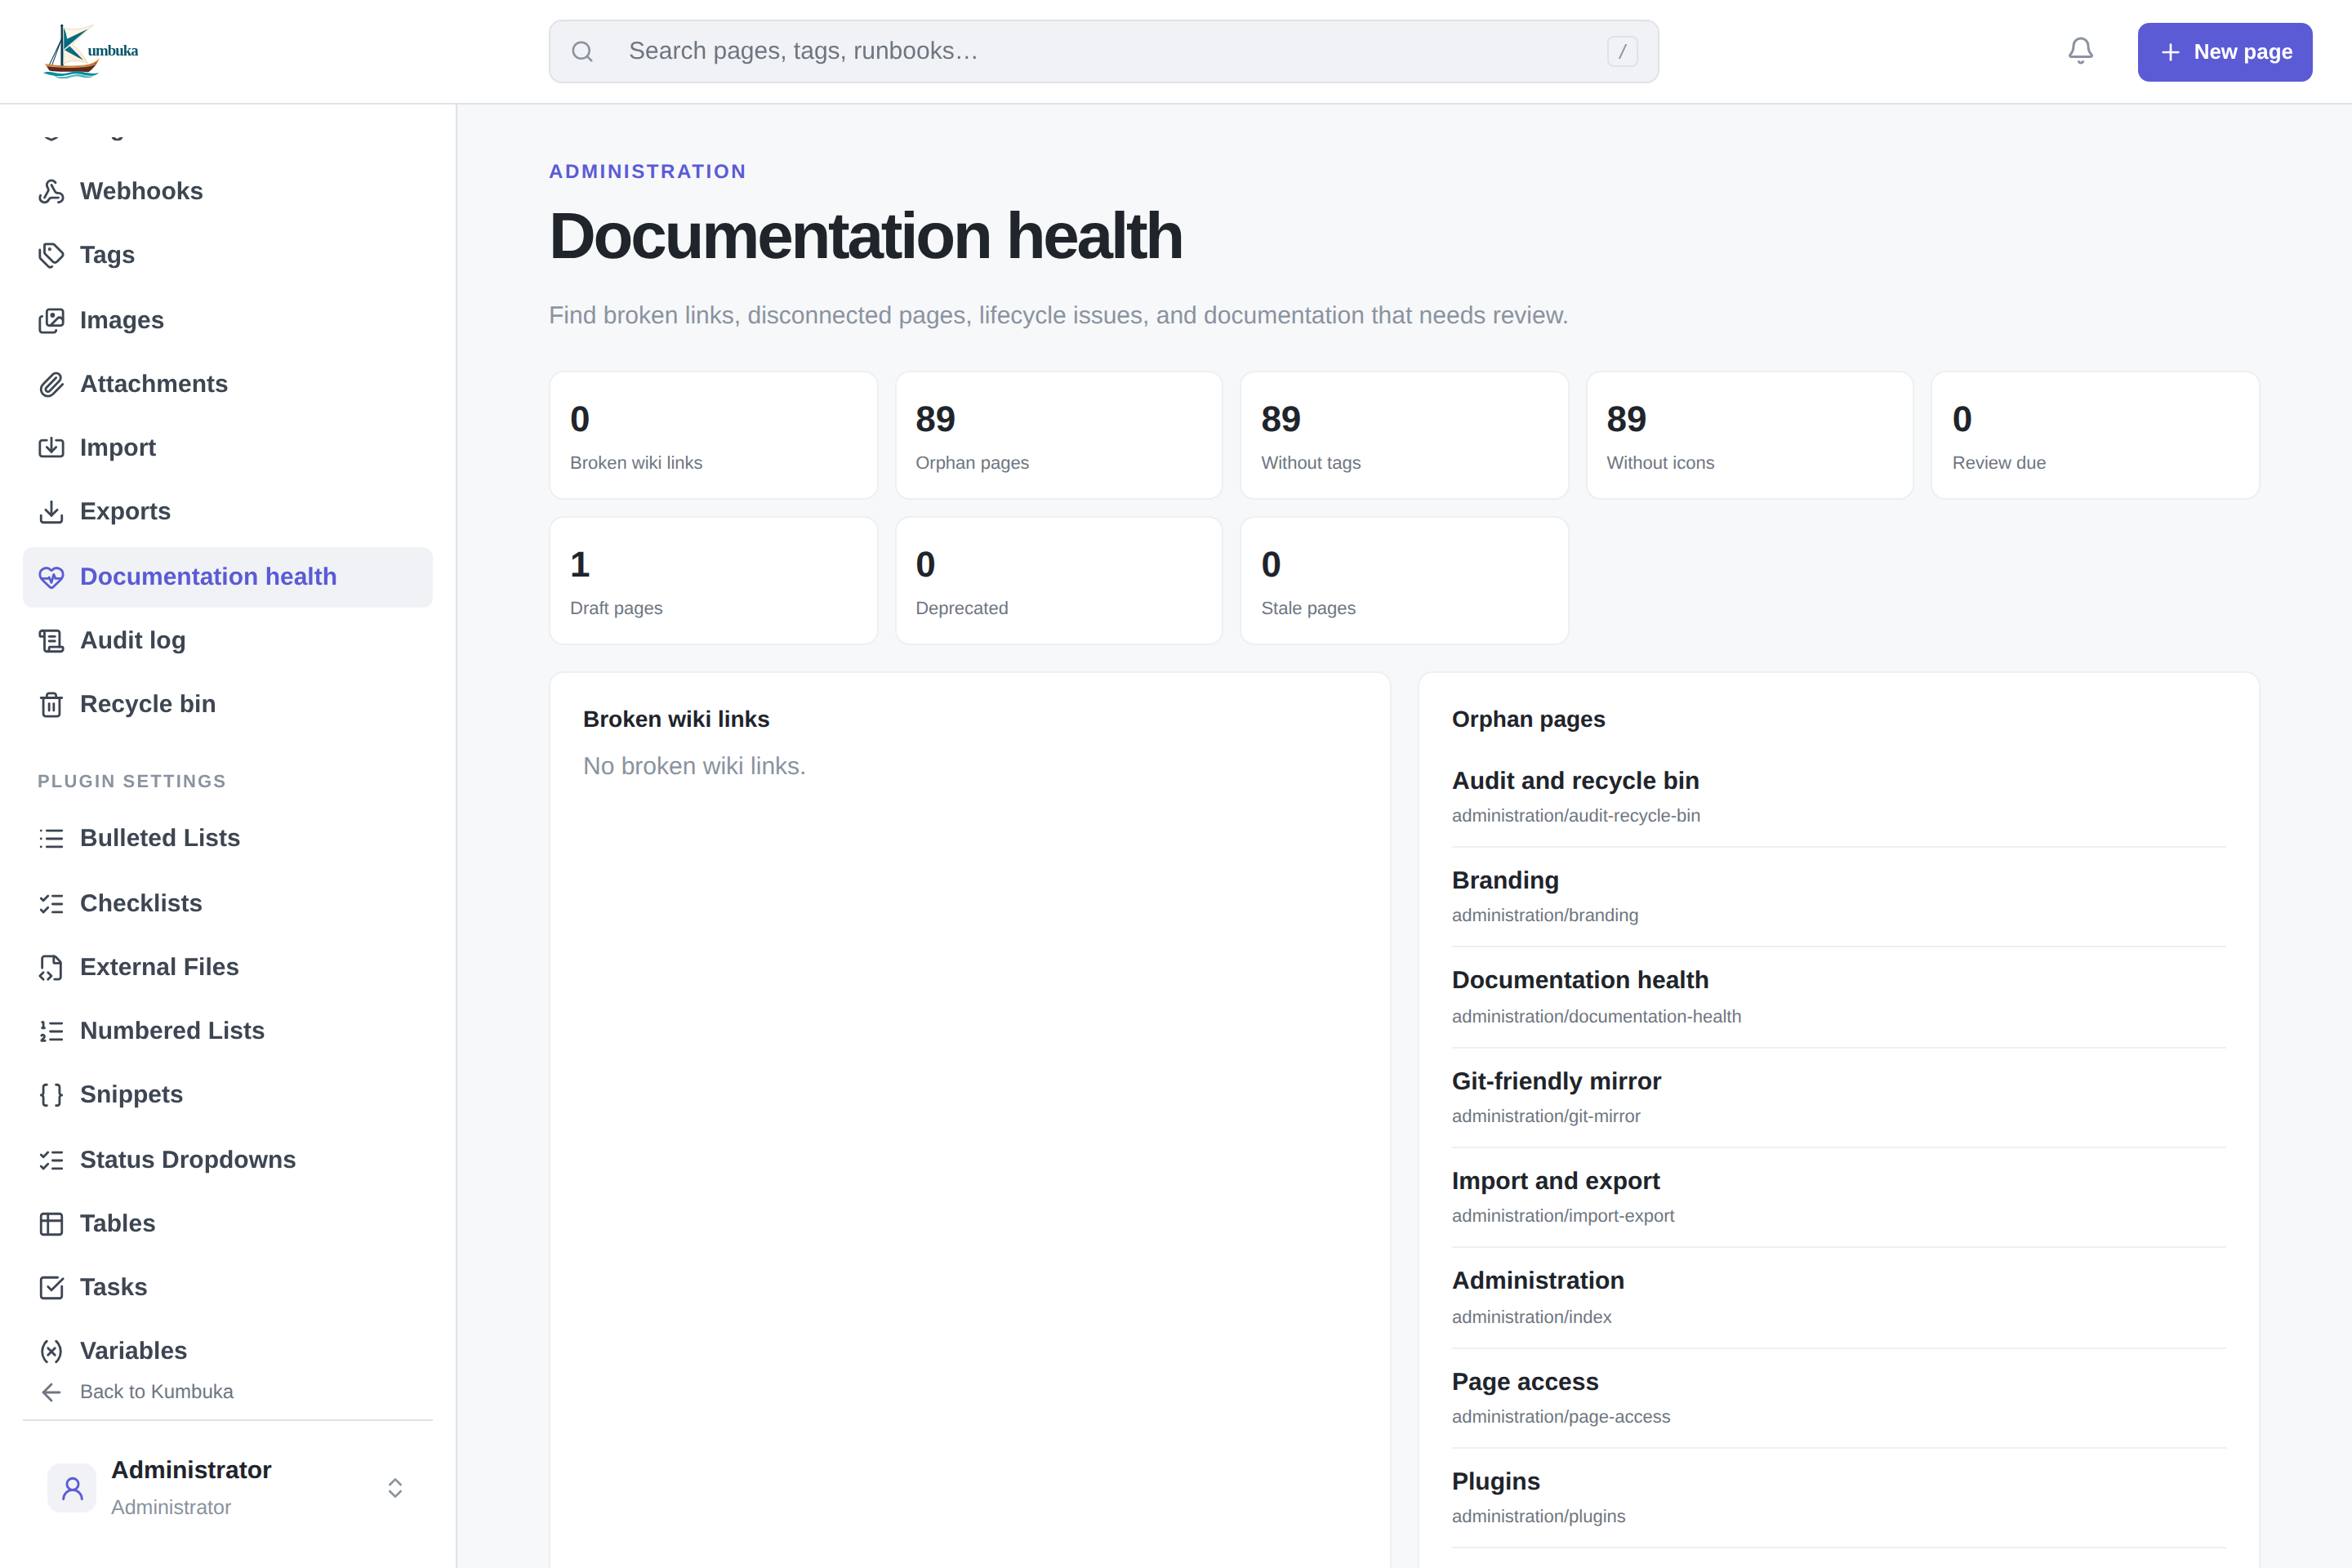Viewport: 2352px width, 1568px height.
Task: Click the Checklists icon
Action: [51, 903]
